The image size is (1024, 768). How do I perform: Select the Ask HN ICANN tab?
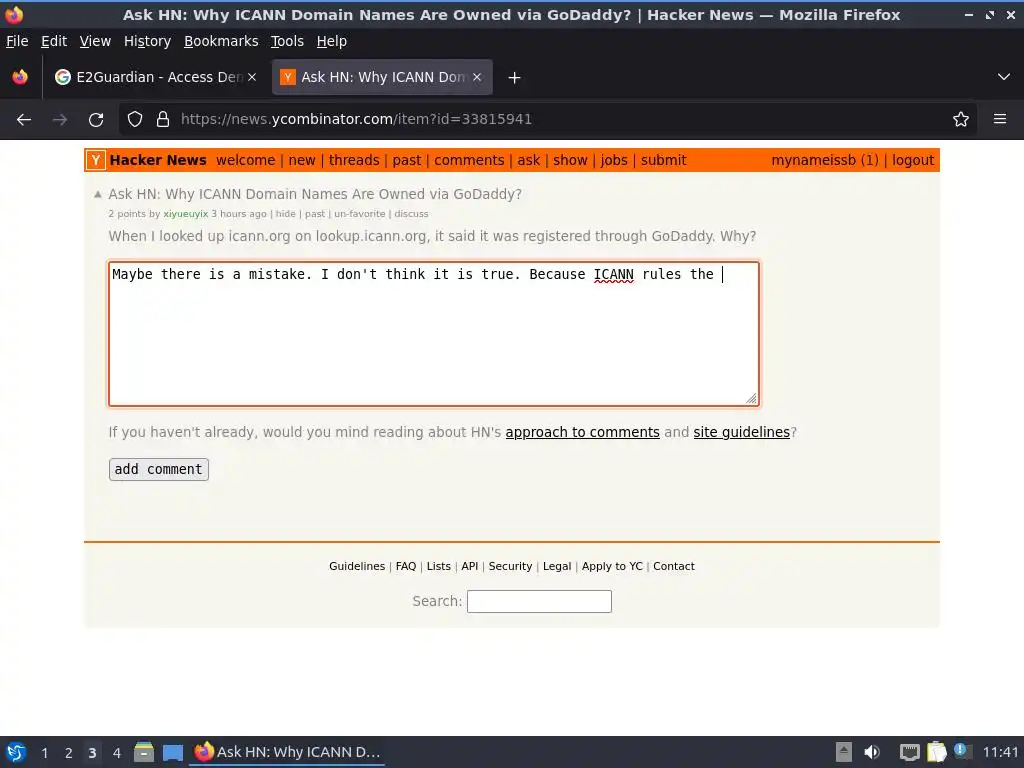383,77
